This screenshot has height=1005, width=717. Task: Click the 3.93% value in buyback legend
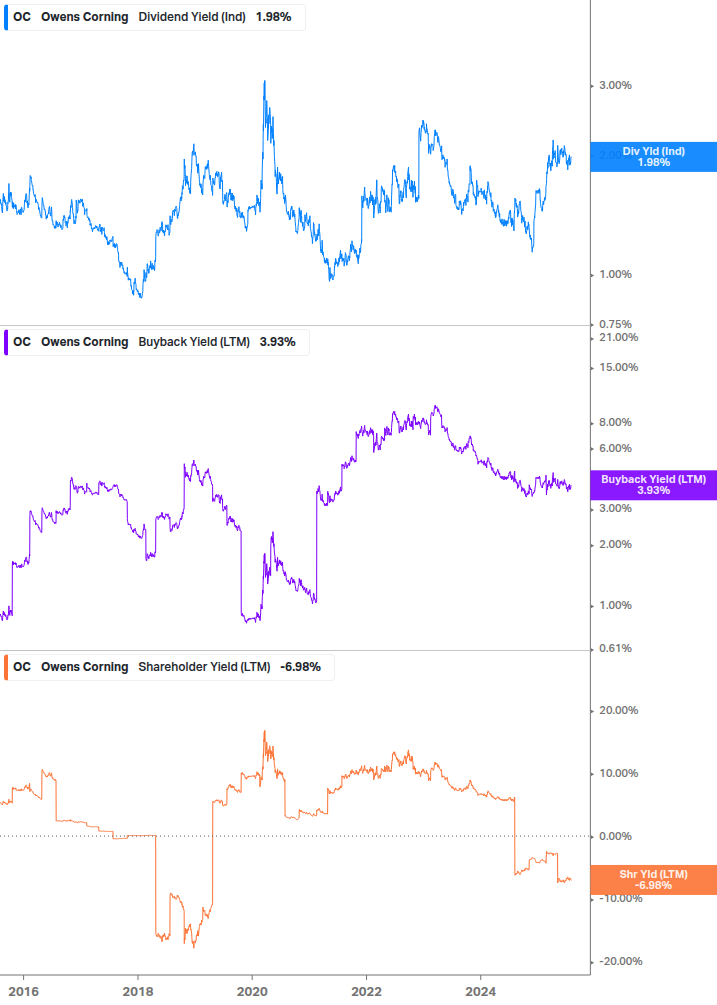[x=277, y=342]
